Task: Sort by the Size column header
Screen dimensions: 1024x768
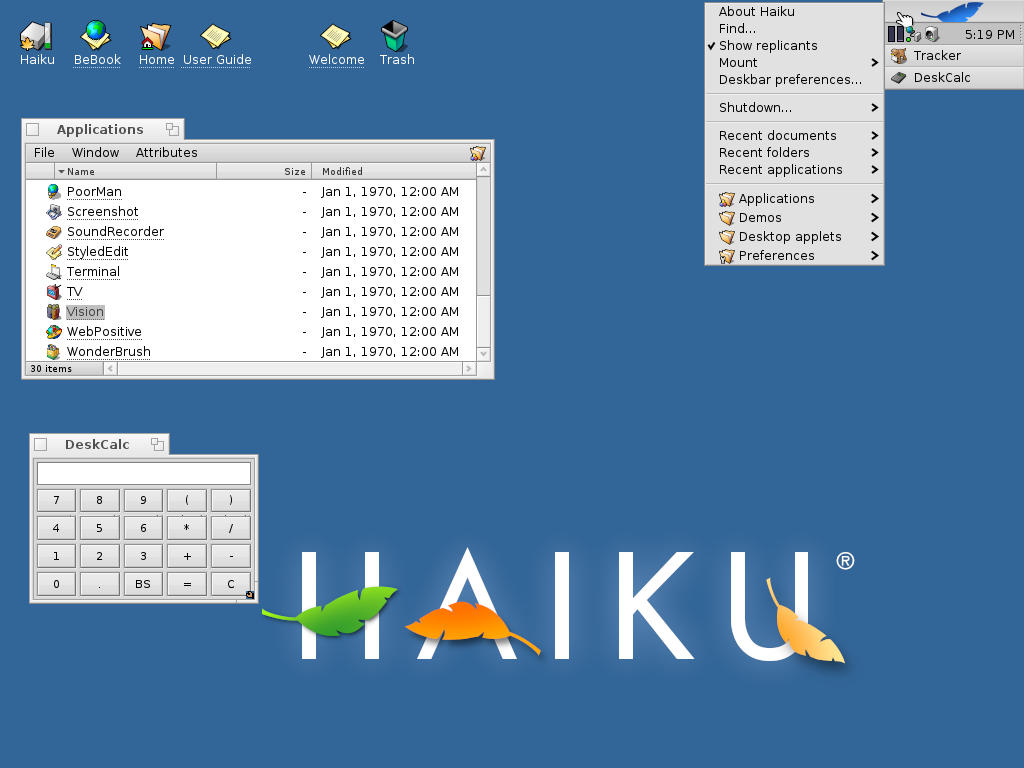Action: (264, 172)
